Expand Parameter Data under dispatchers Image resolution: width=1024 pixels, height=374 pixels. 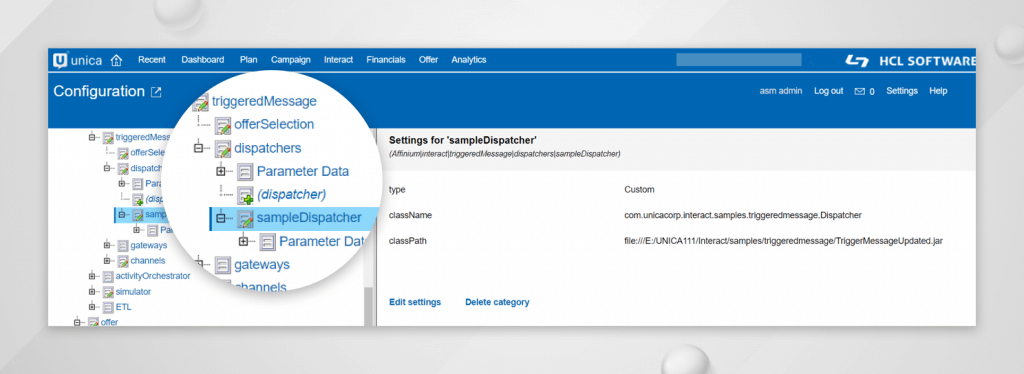220,172
